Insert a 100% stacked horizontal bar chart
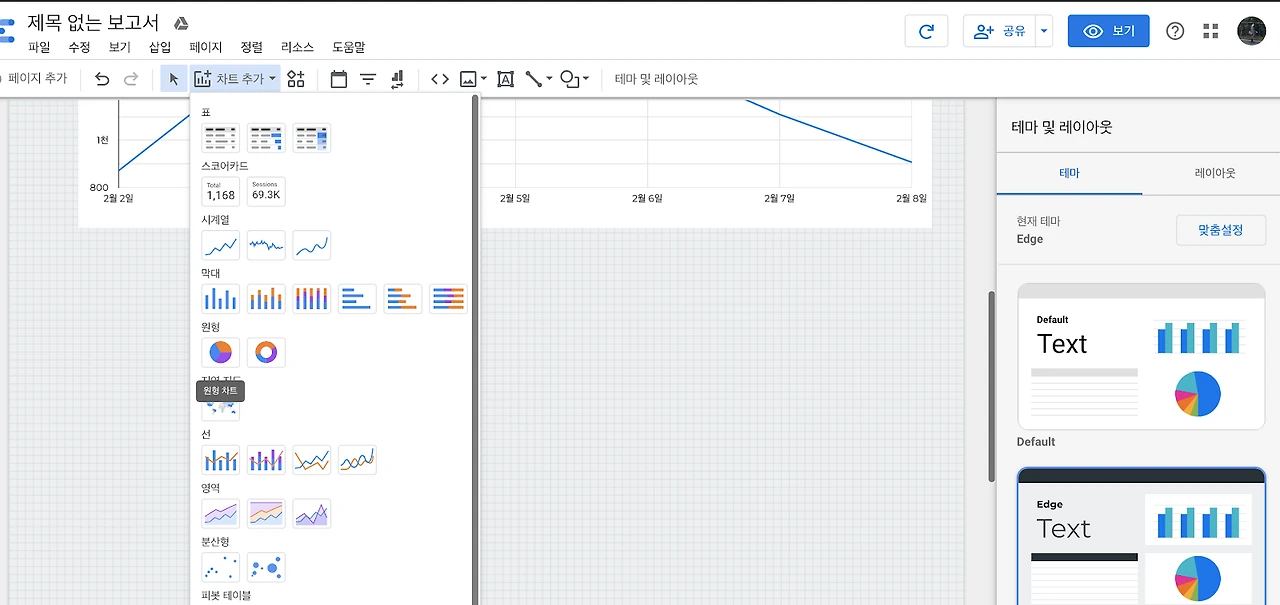Image resolution: width=1280 pixels, height=605 pixels. pyautogui.click(x=449, y=299)
